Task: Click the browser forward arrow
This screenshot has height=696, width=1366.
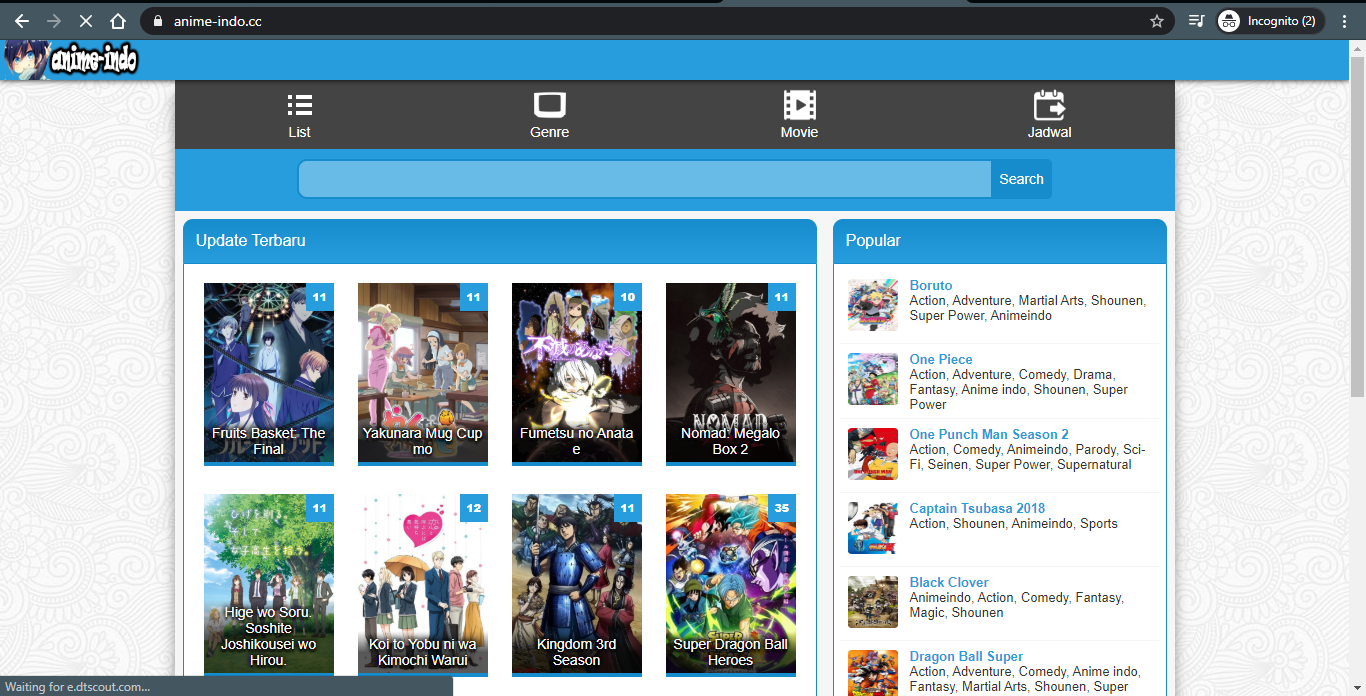Action: [x=54, y=21]
